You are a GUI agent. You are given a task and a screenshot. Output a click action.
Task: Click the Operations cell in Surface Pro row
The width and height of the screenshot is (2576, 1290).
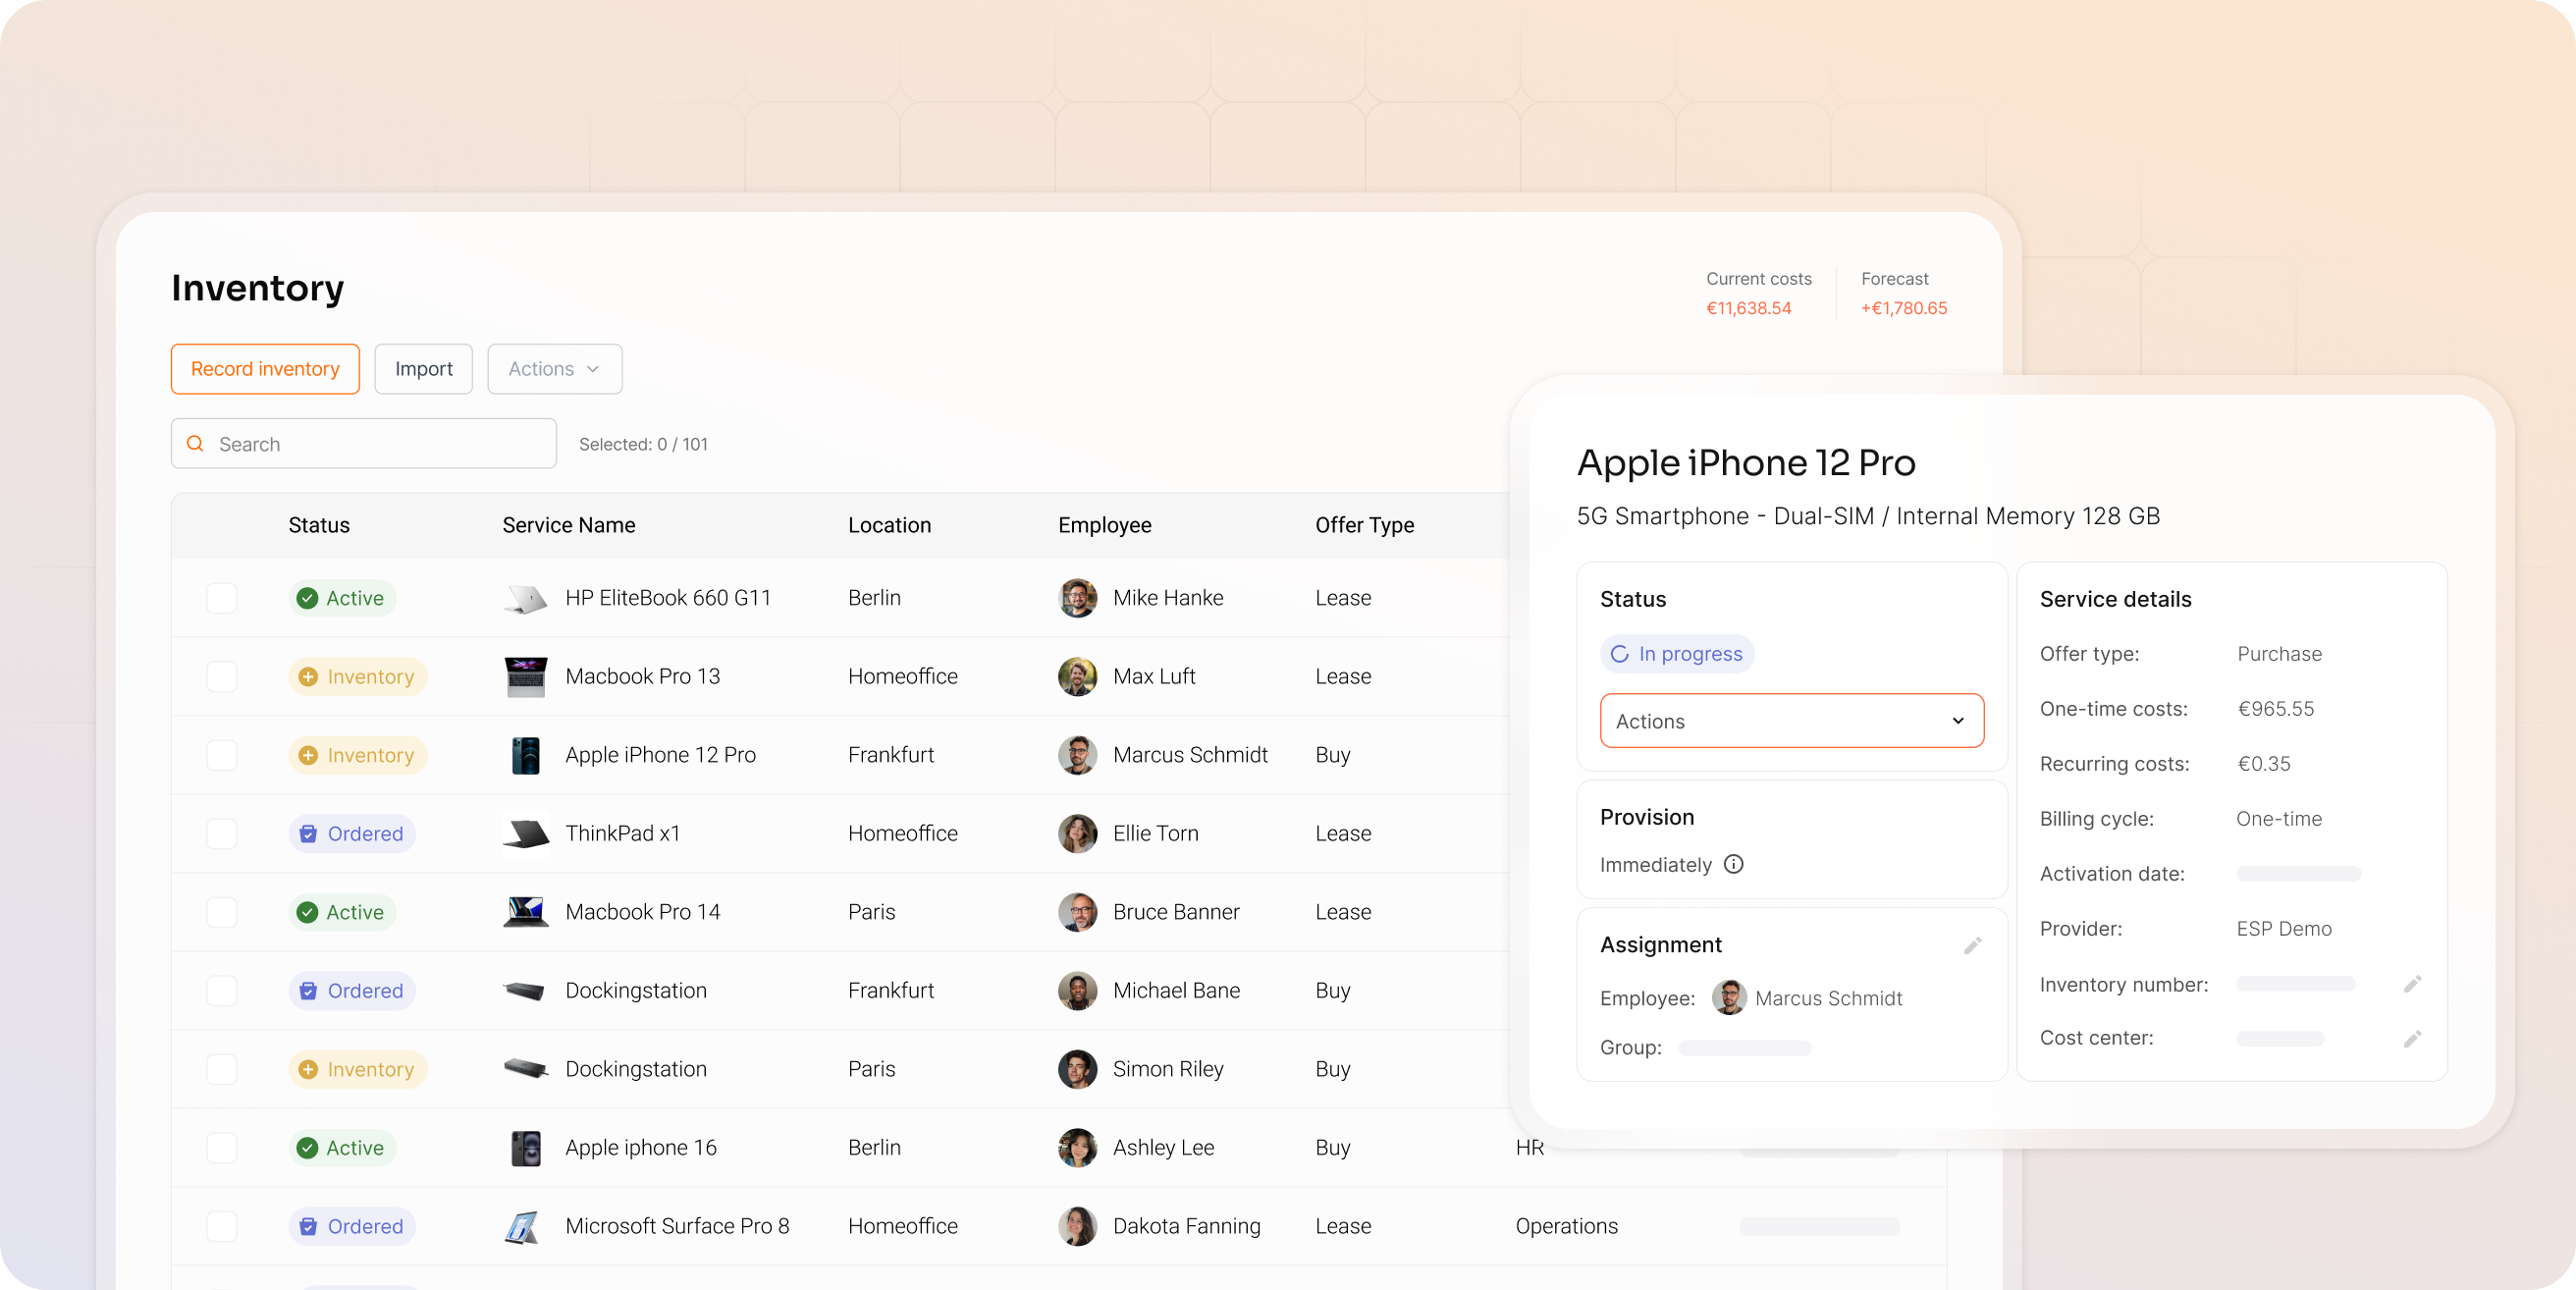(x=1566, y=1227)
